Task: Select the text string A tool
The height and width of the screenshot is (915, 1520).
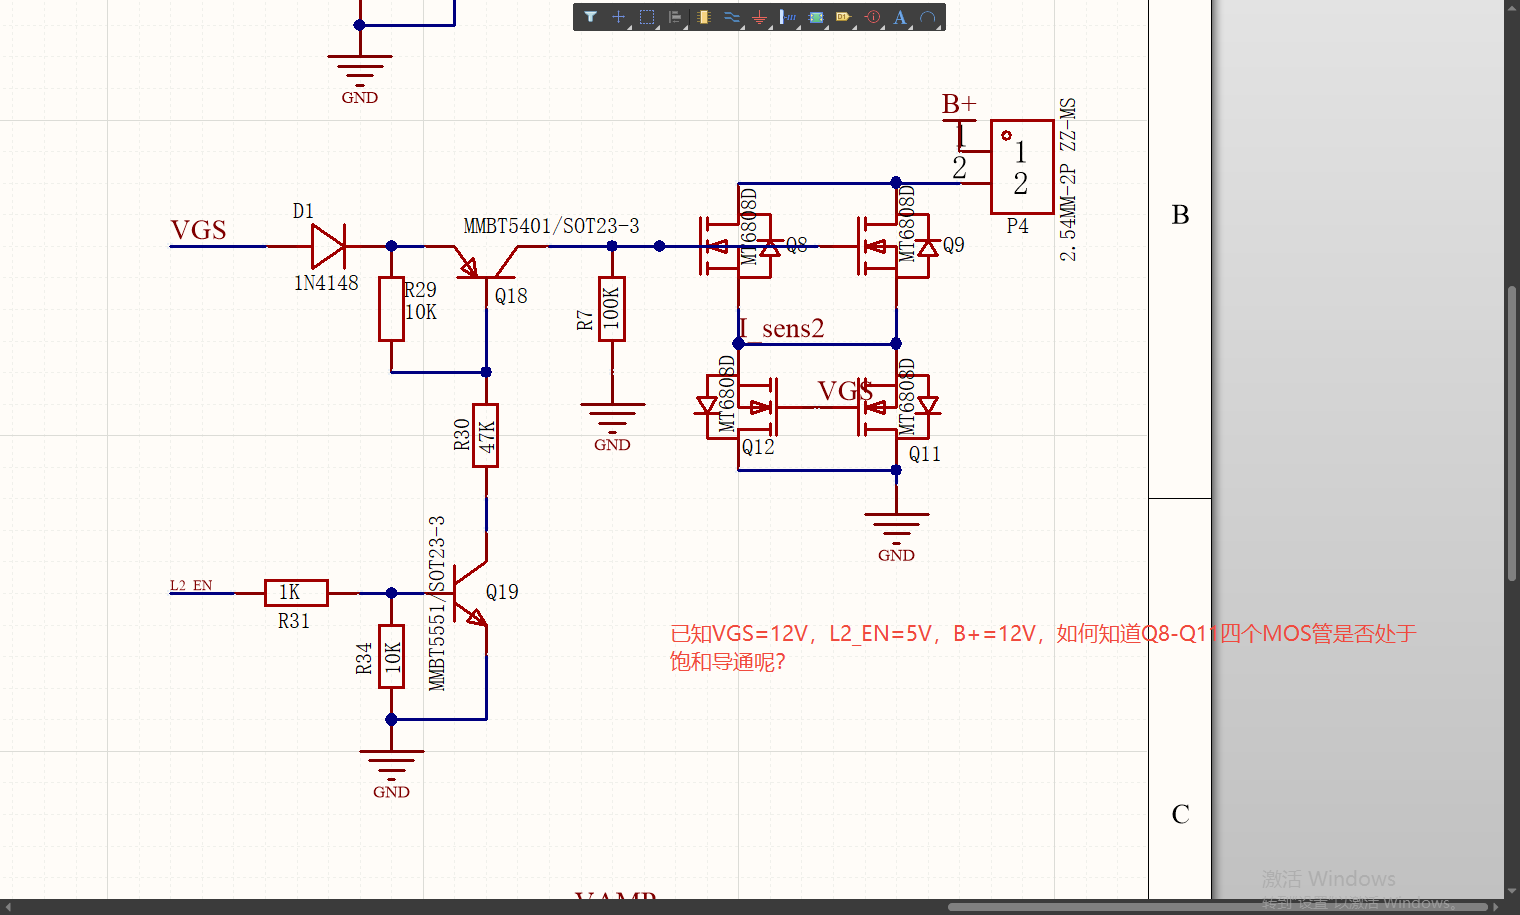Action: point(900,17)
